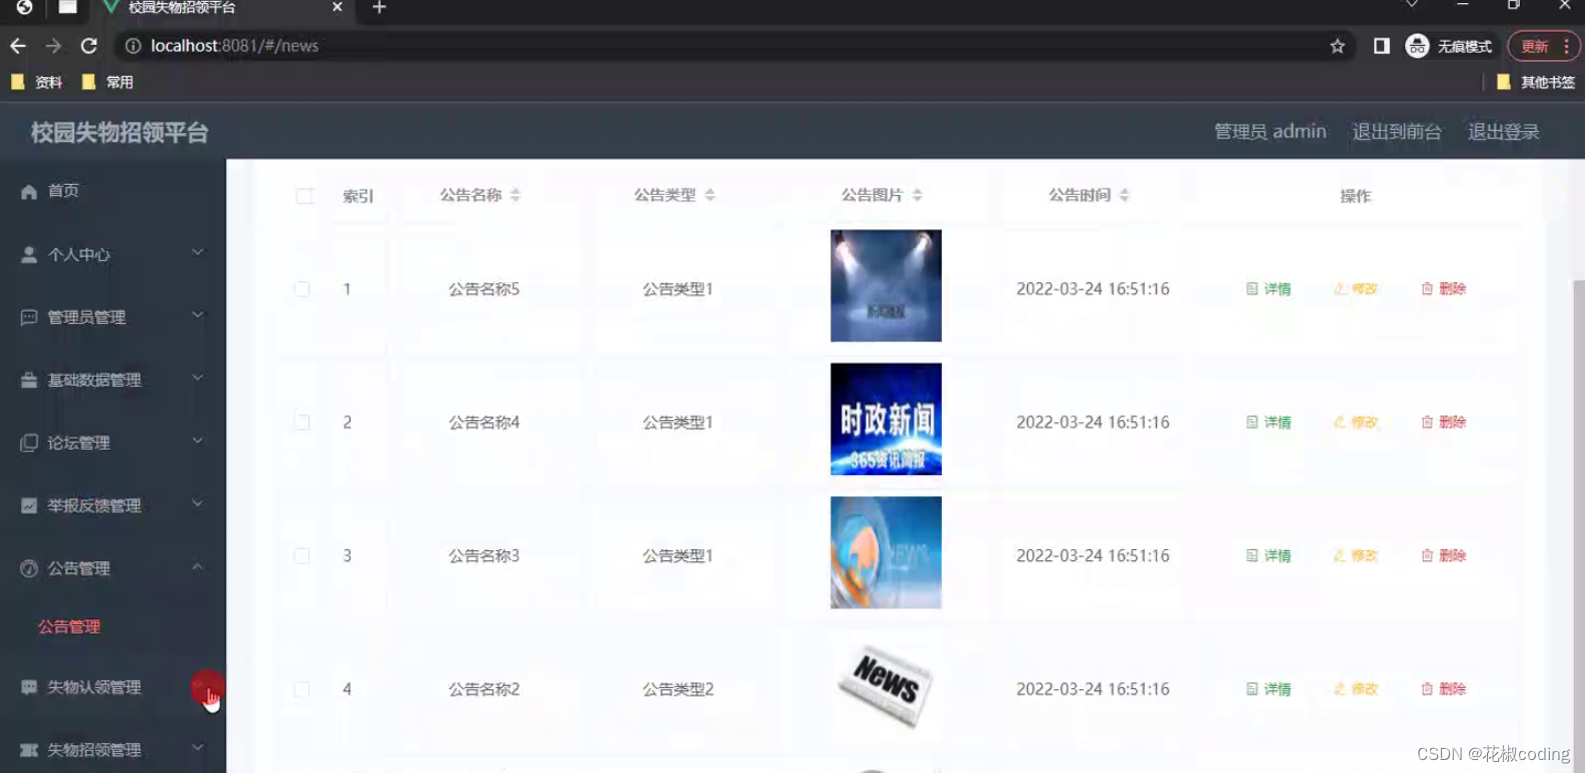
Task: Click 删除 for 公告名称2
Action: (1443, 689)
